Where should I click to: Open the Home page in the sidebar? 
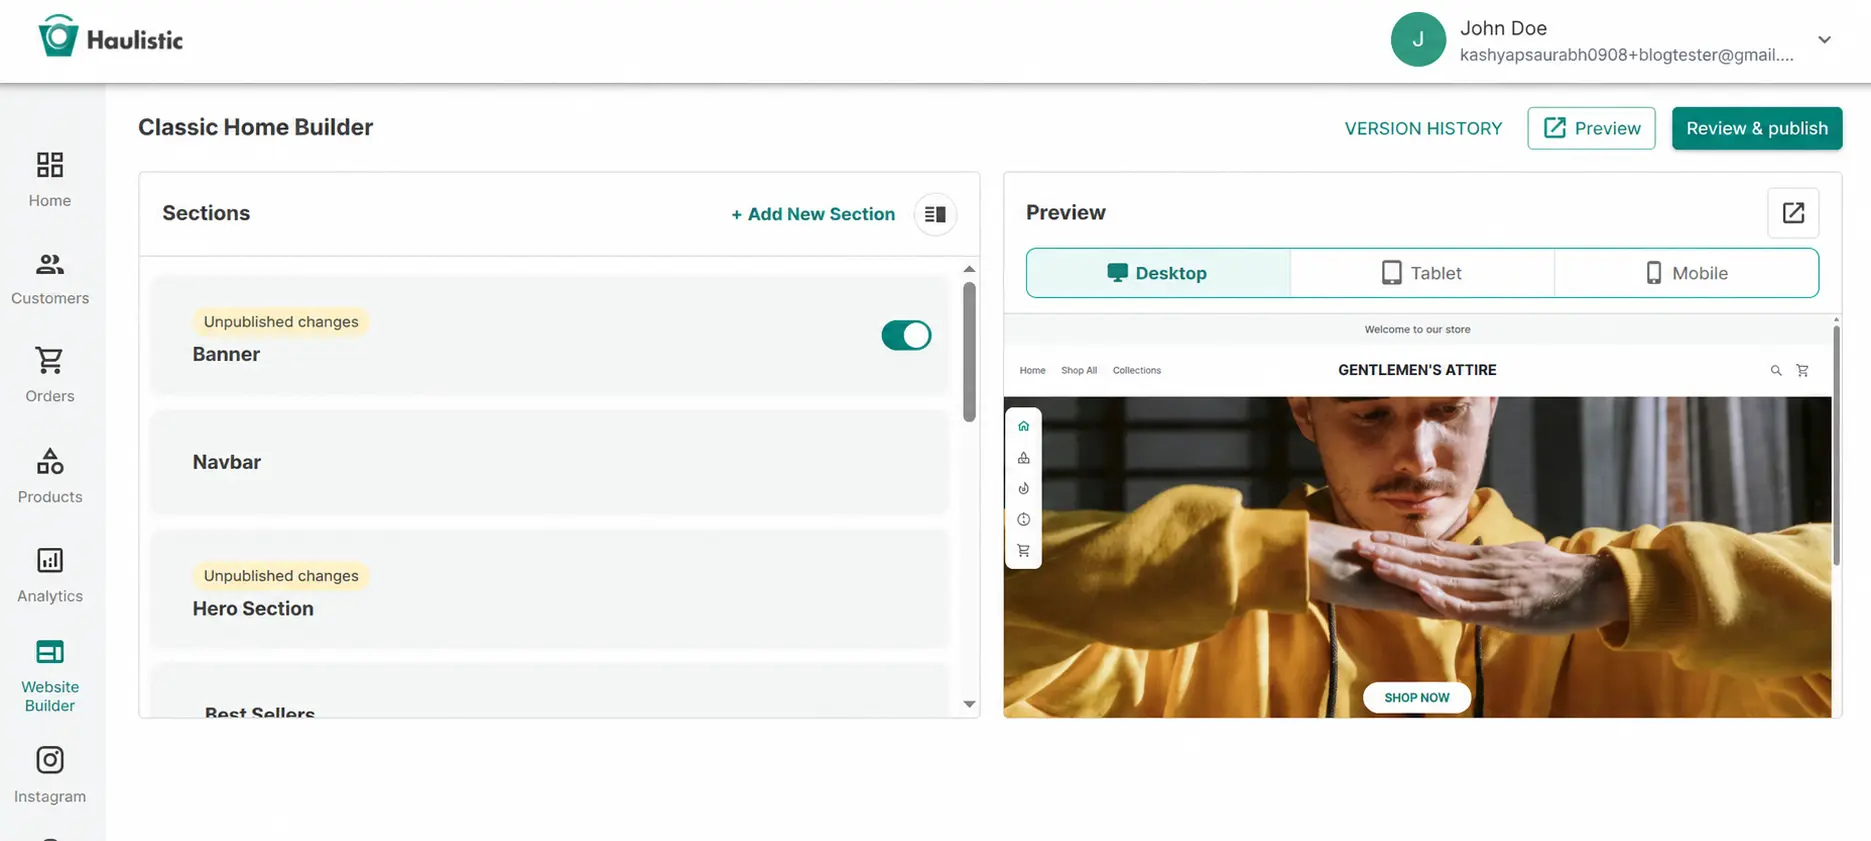point(50,179)
